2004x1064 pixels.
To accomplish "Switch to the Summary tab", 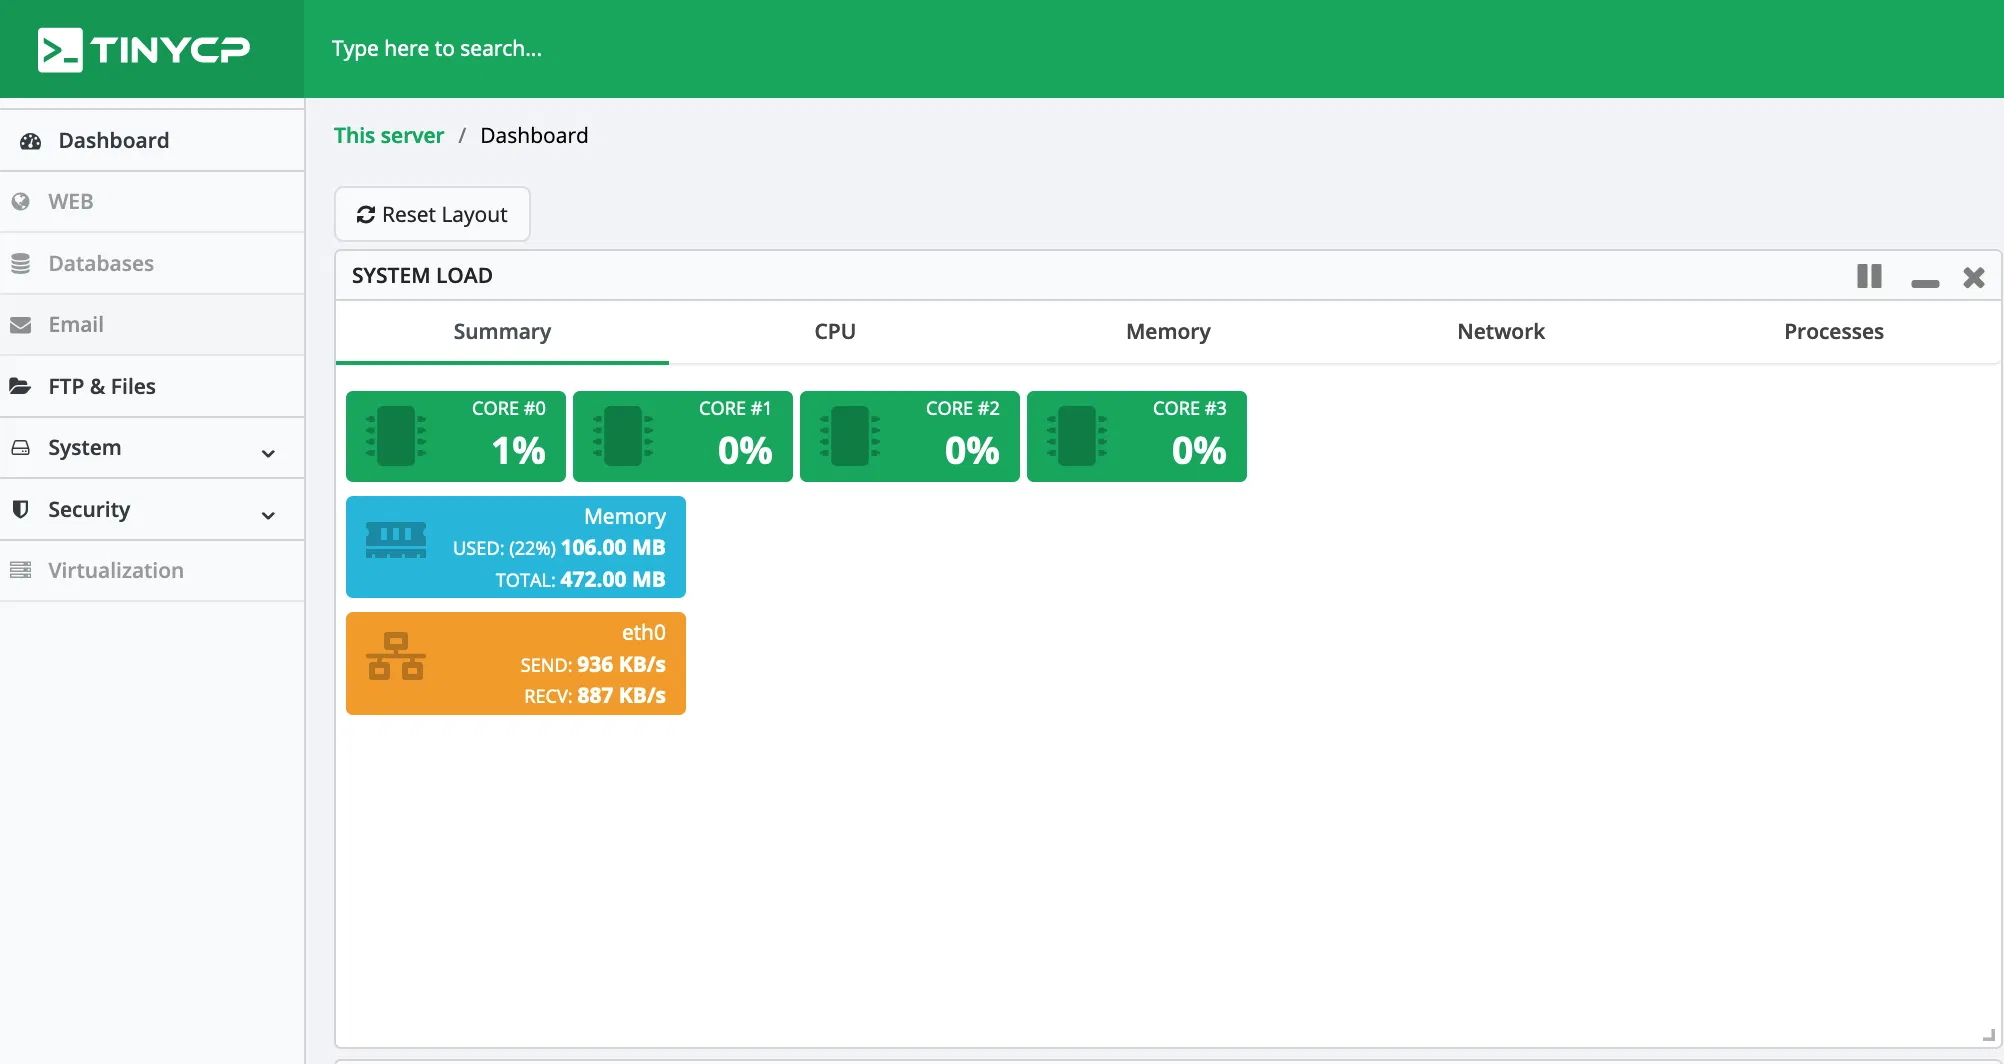I will point(502,332).
